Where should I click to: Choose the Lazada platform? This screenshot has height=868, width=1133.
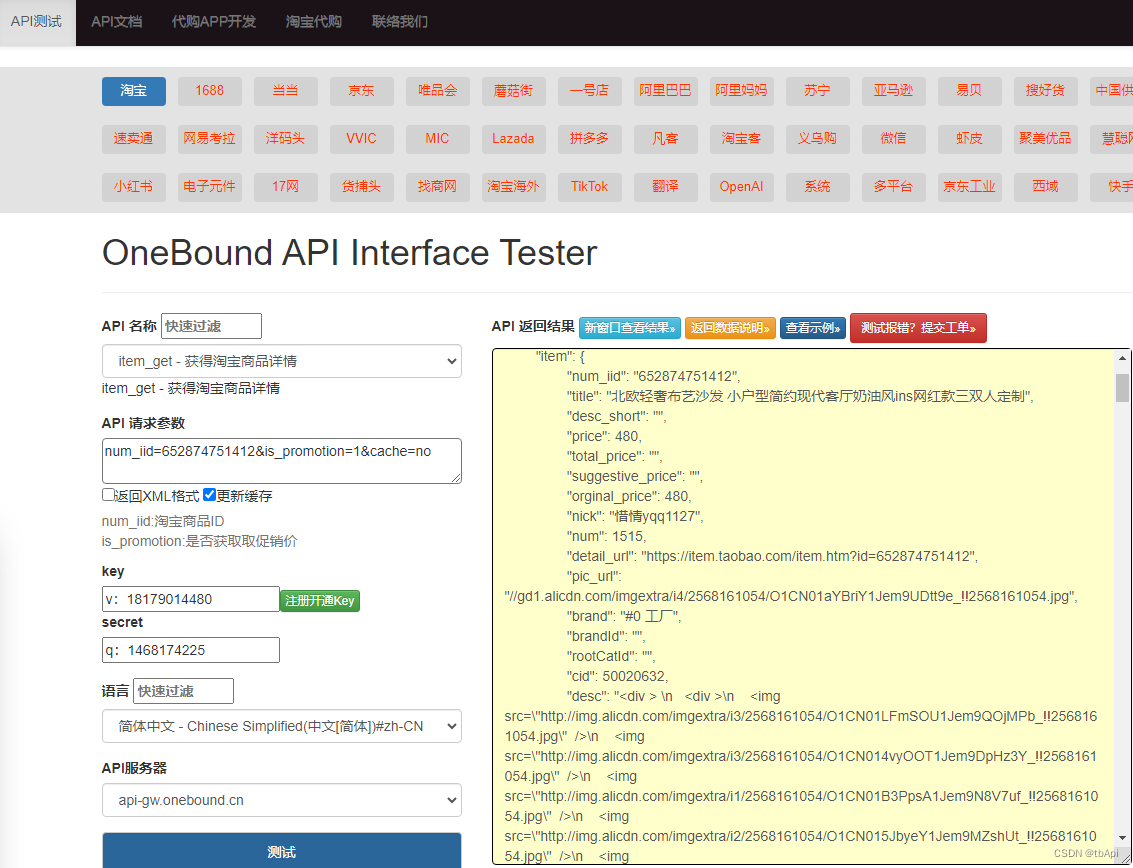click(x=514, y=139)
